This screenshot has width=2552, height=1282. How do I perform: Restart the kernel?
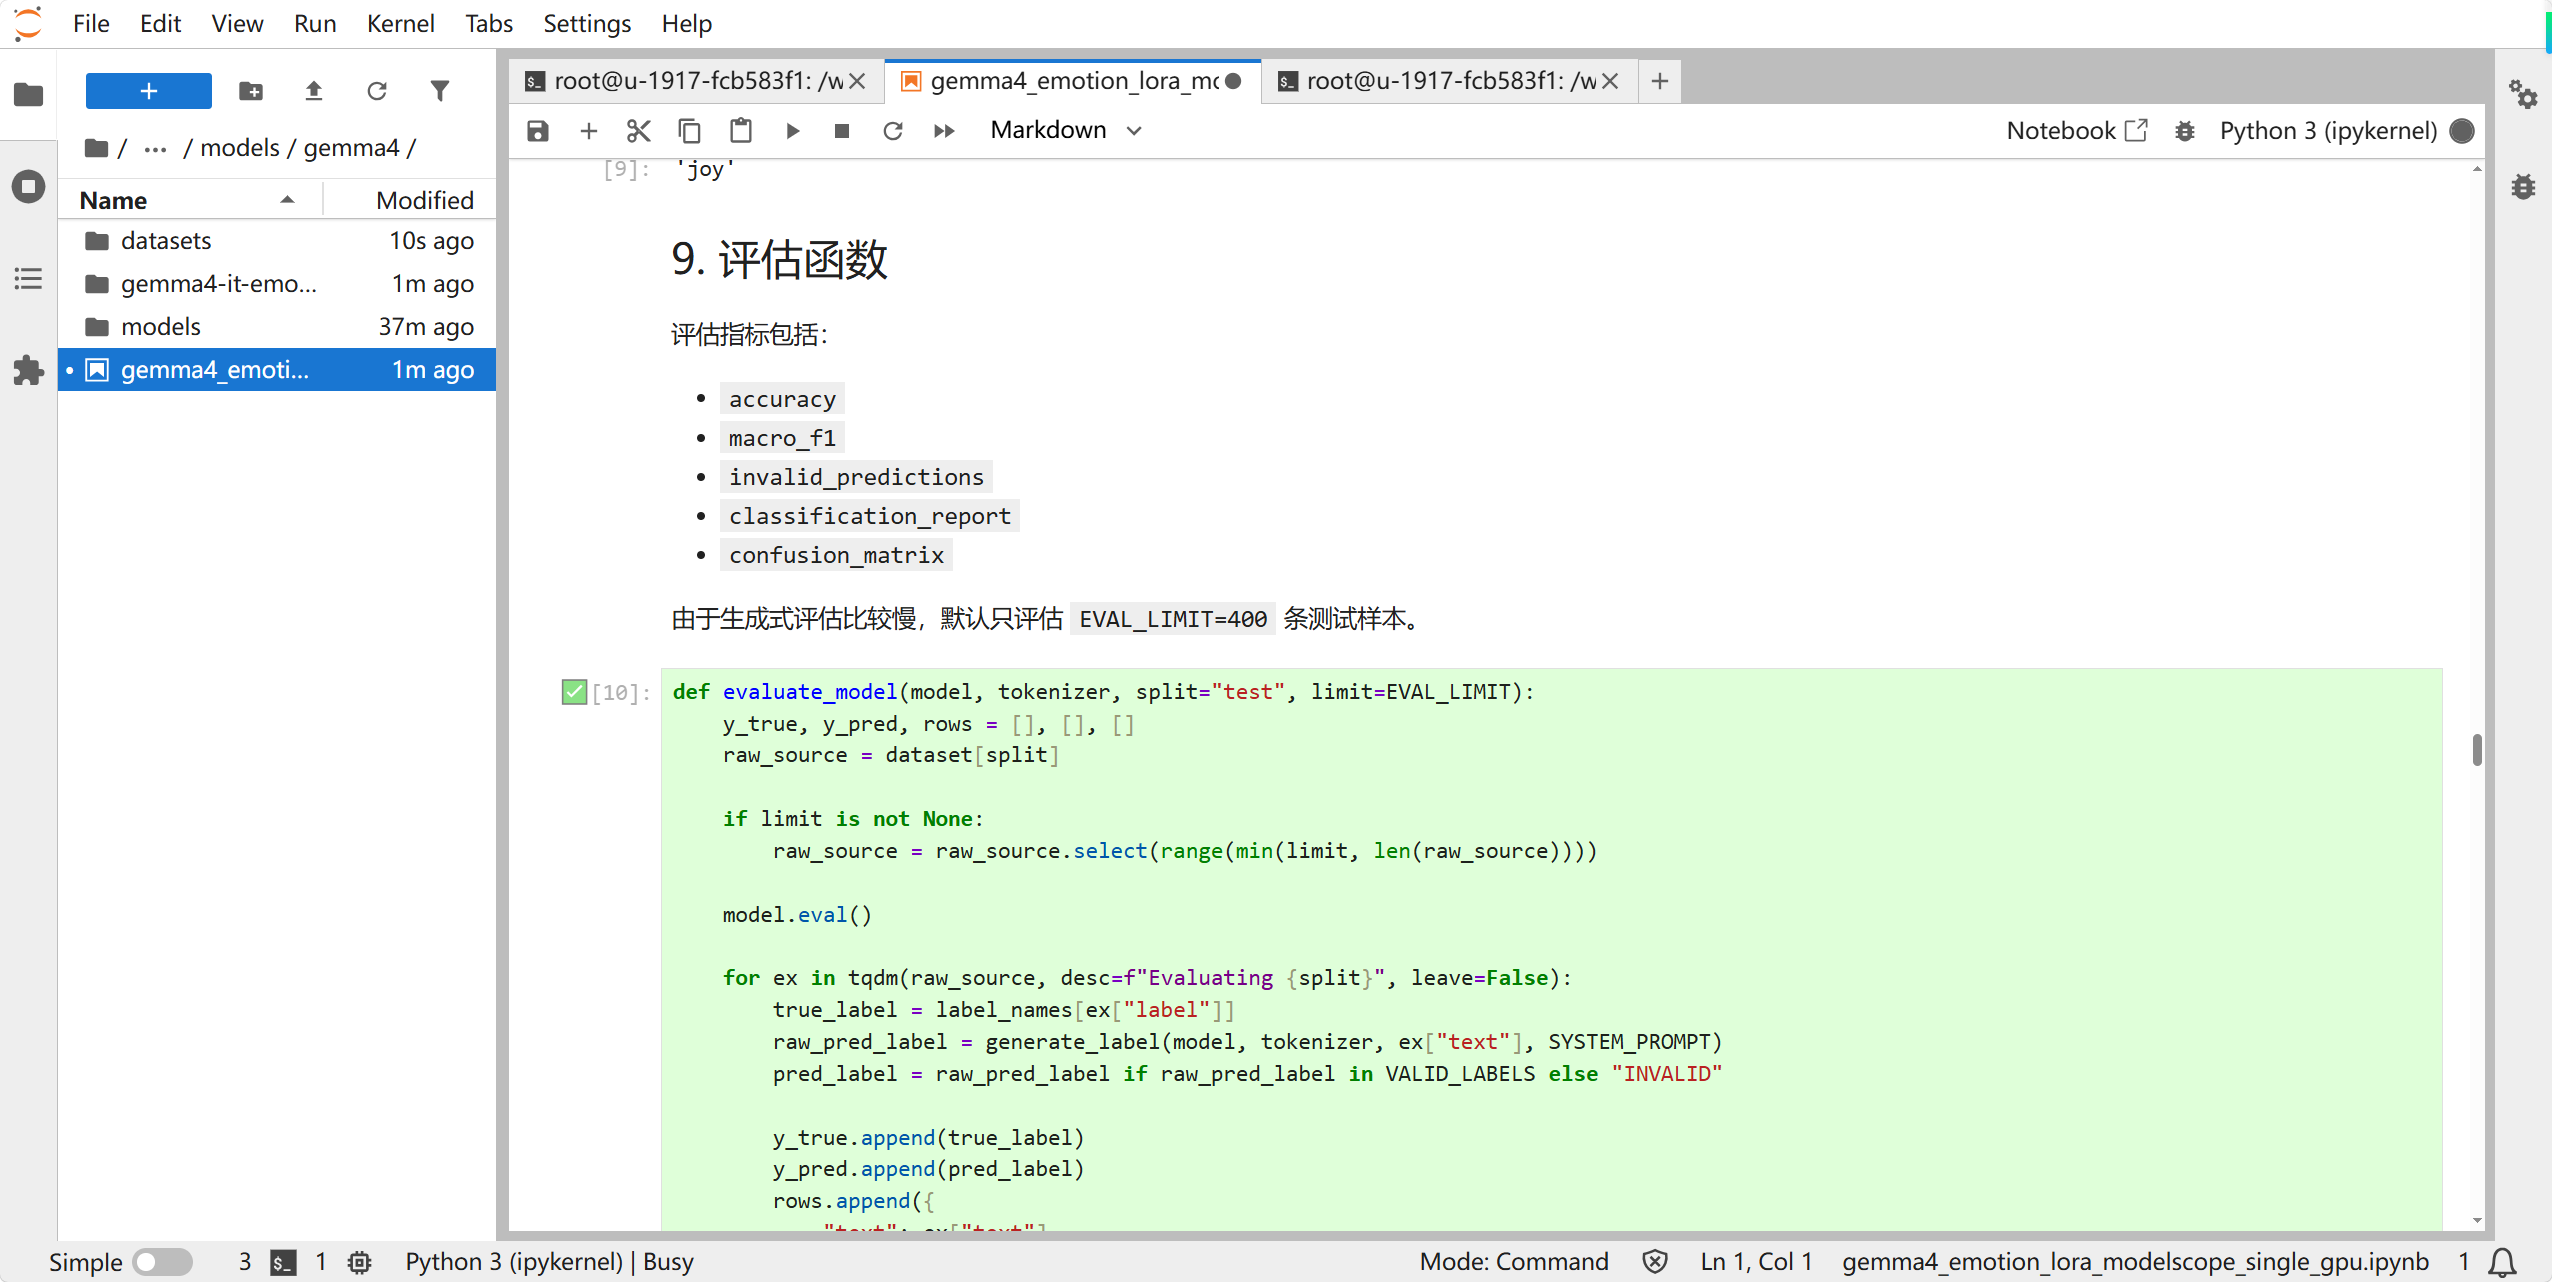tap(893, 131)
